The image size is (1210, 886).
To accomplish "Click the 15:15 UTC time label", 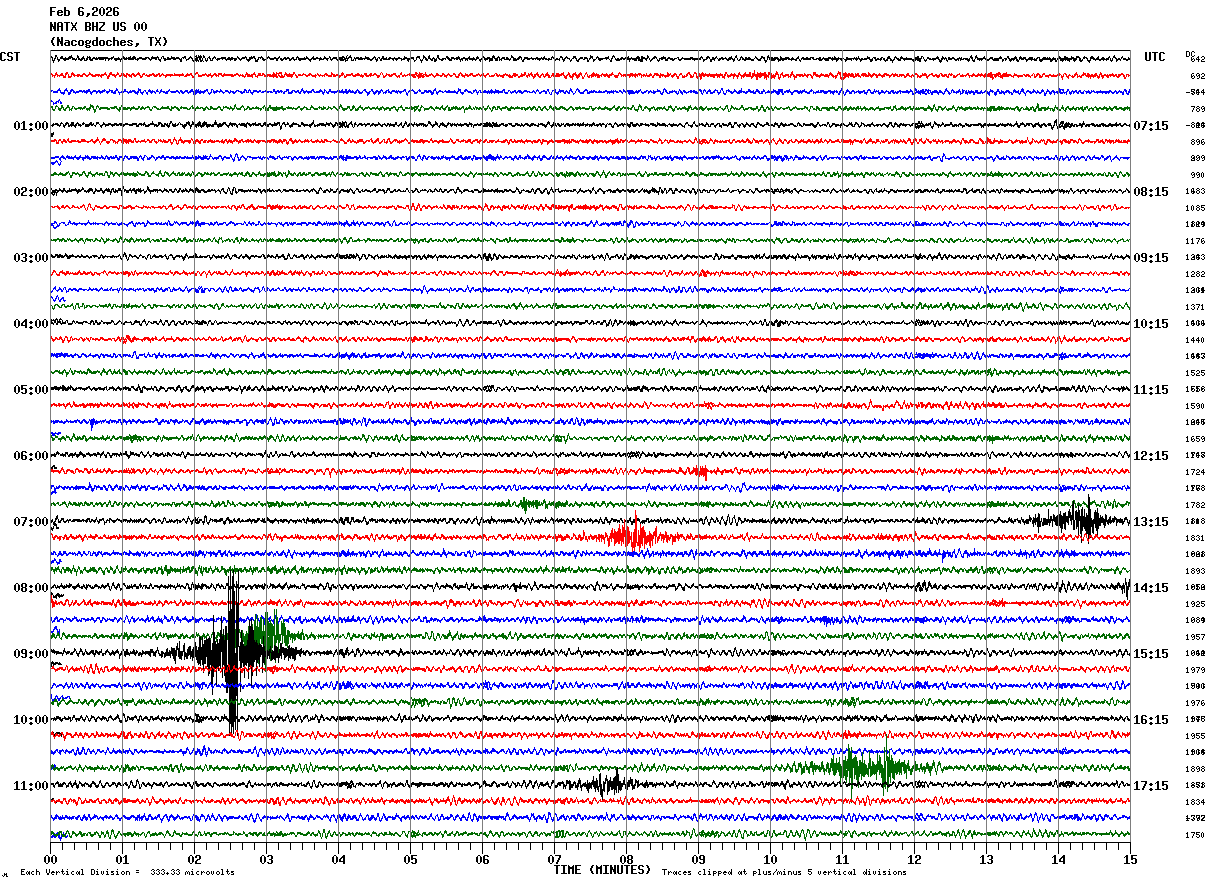I will click(1151, 654).
